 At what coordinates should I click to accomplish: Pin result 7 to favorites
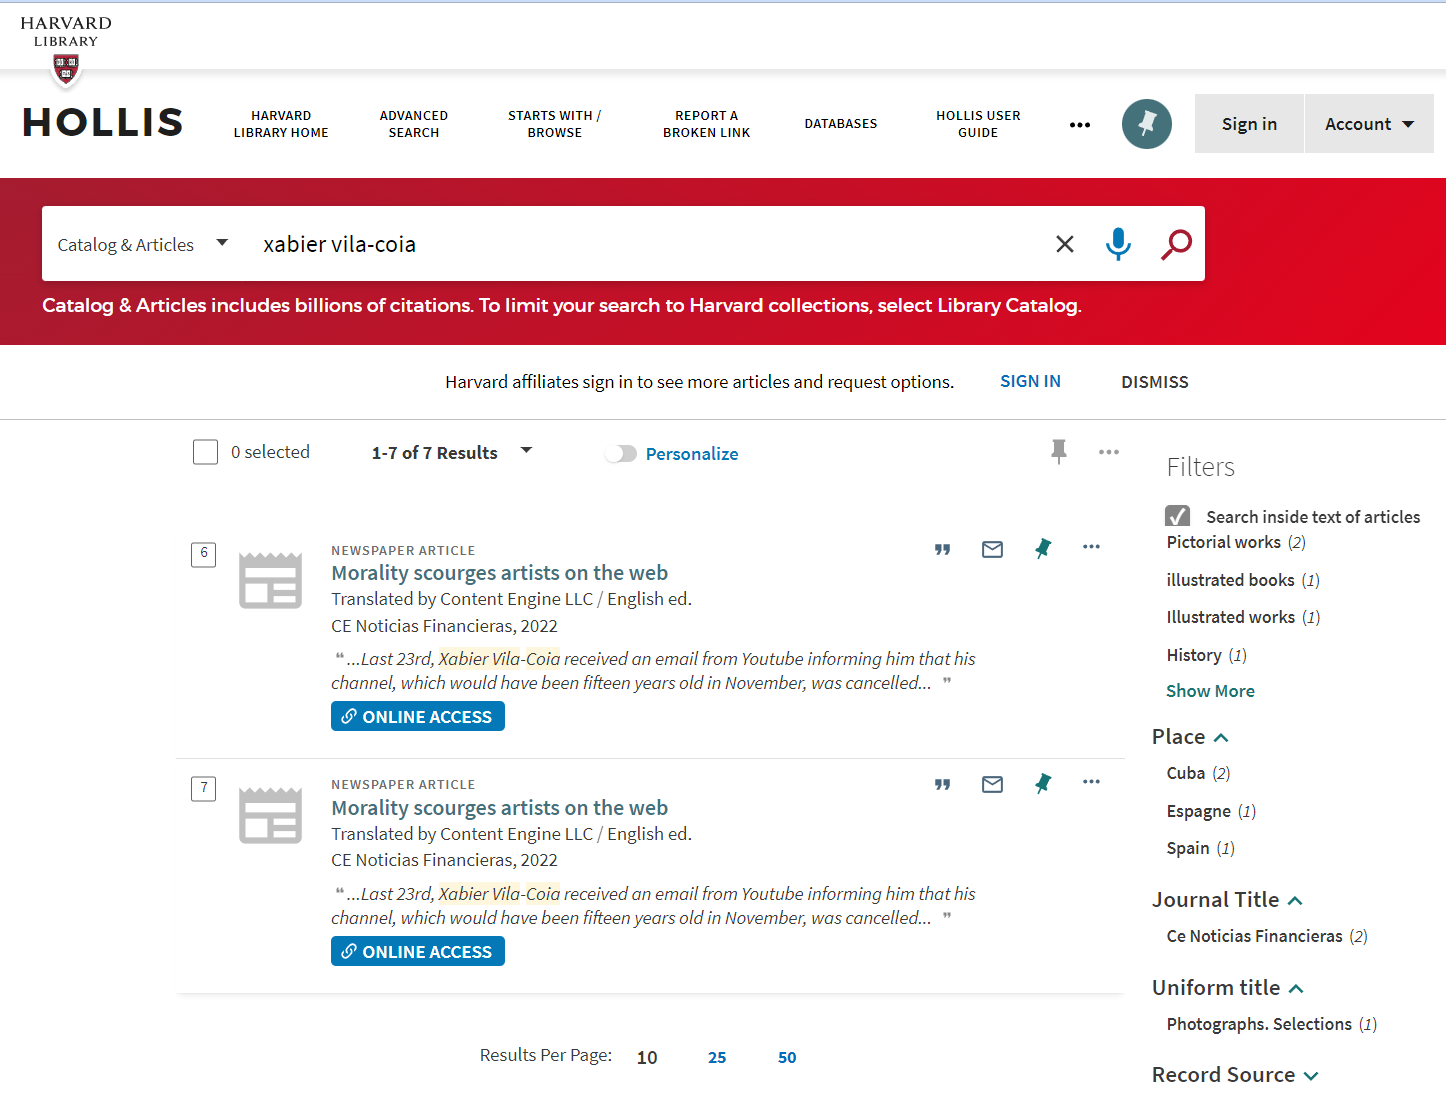pyautogui.click(x=1043, y=783)
